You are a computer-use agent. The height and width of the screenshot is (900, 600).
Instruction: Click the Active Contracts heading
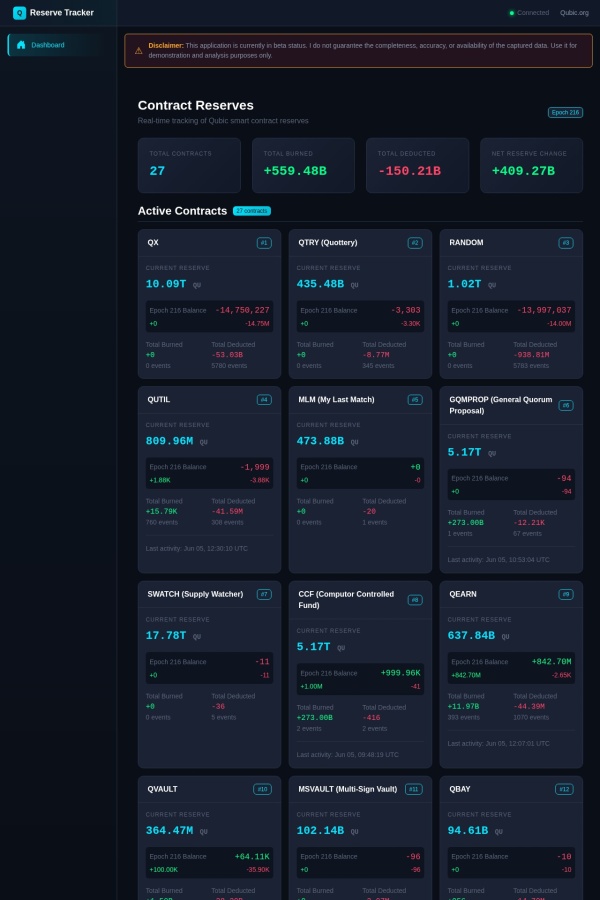182,211
